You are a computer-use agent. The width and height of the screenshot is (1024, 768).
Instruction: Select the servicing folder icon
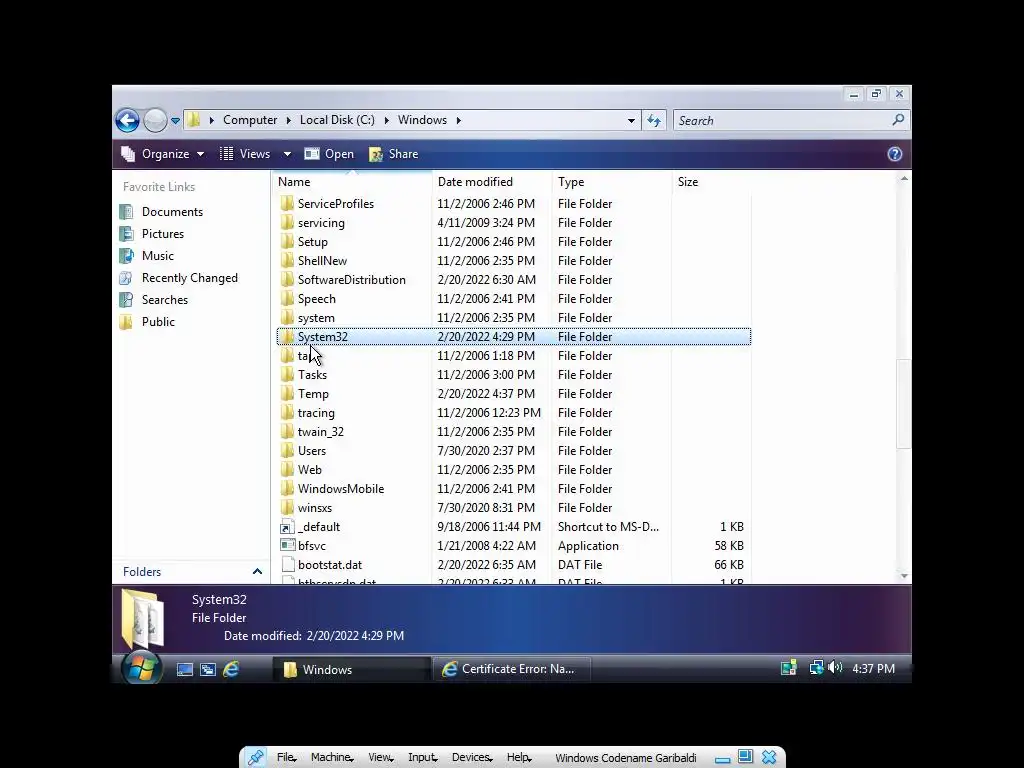point(287,222)
